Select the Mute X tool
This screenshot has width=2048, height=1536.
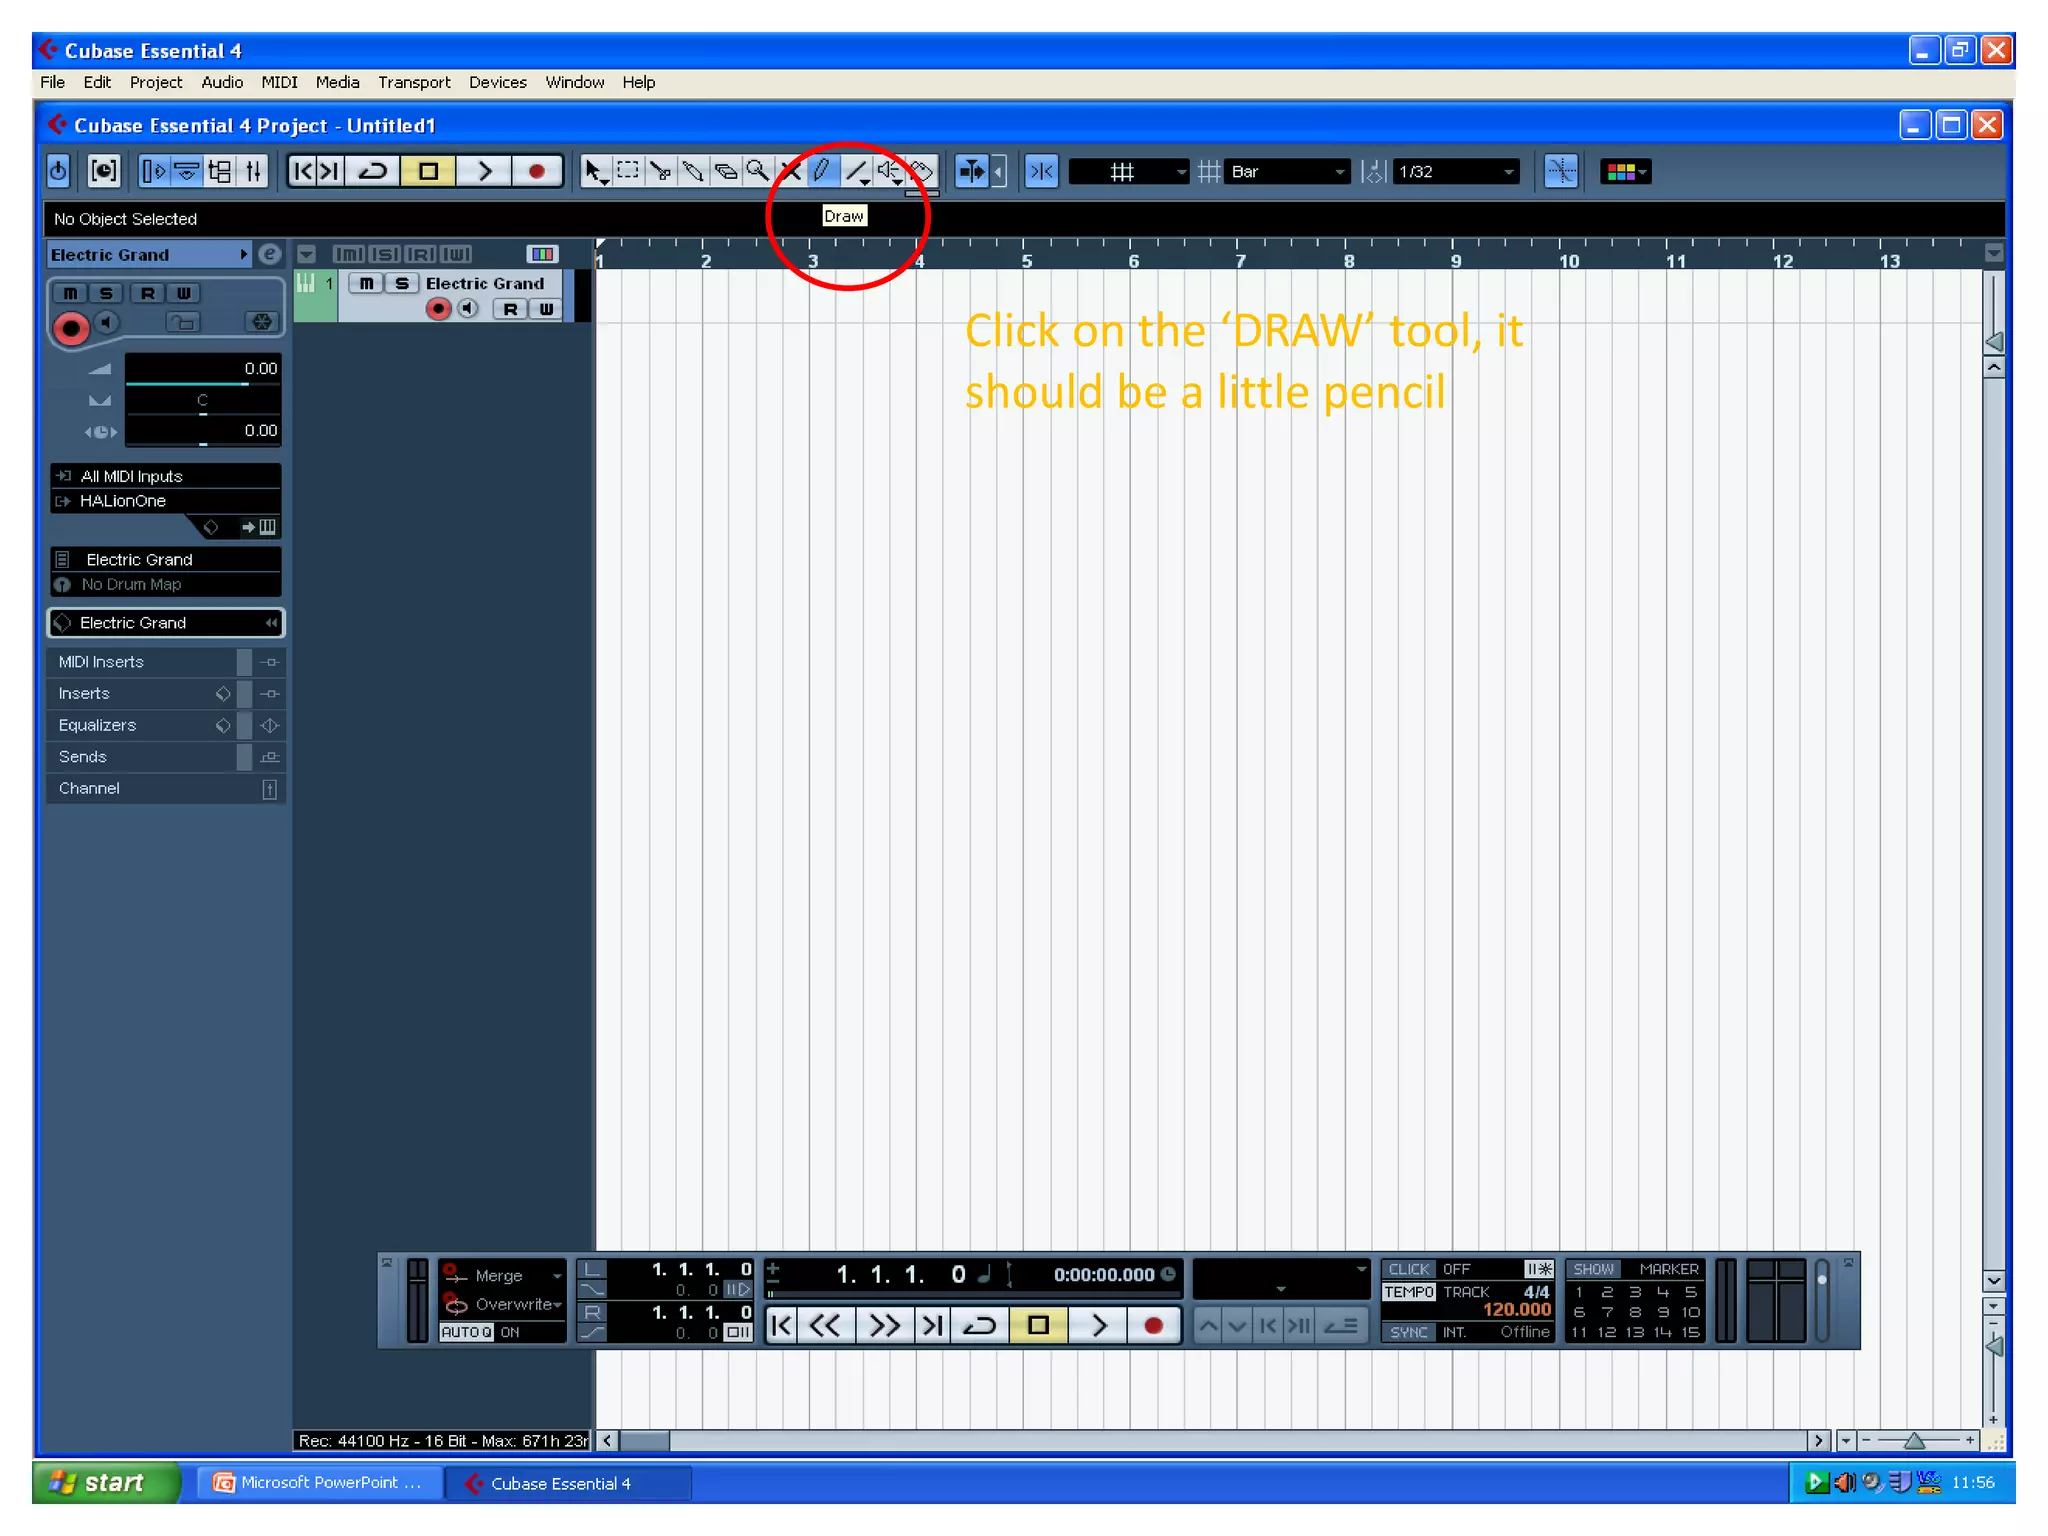point(790,171)
